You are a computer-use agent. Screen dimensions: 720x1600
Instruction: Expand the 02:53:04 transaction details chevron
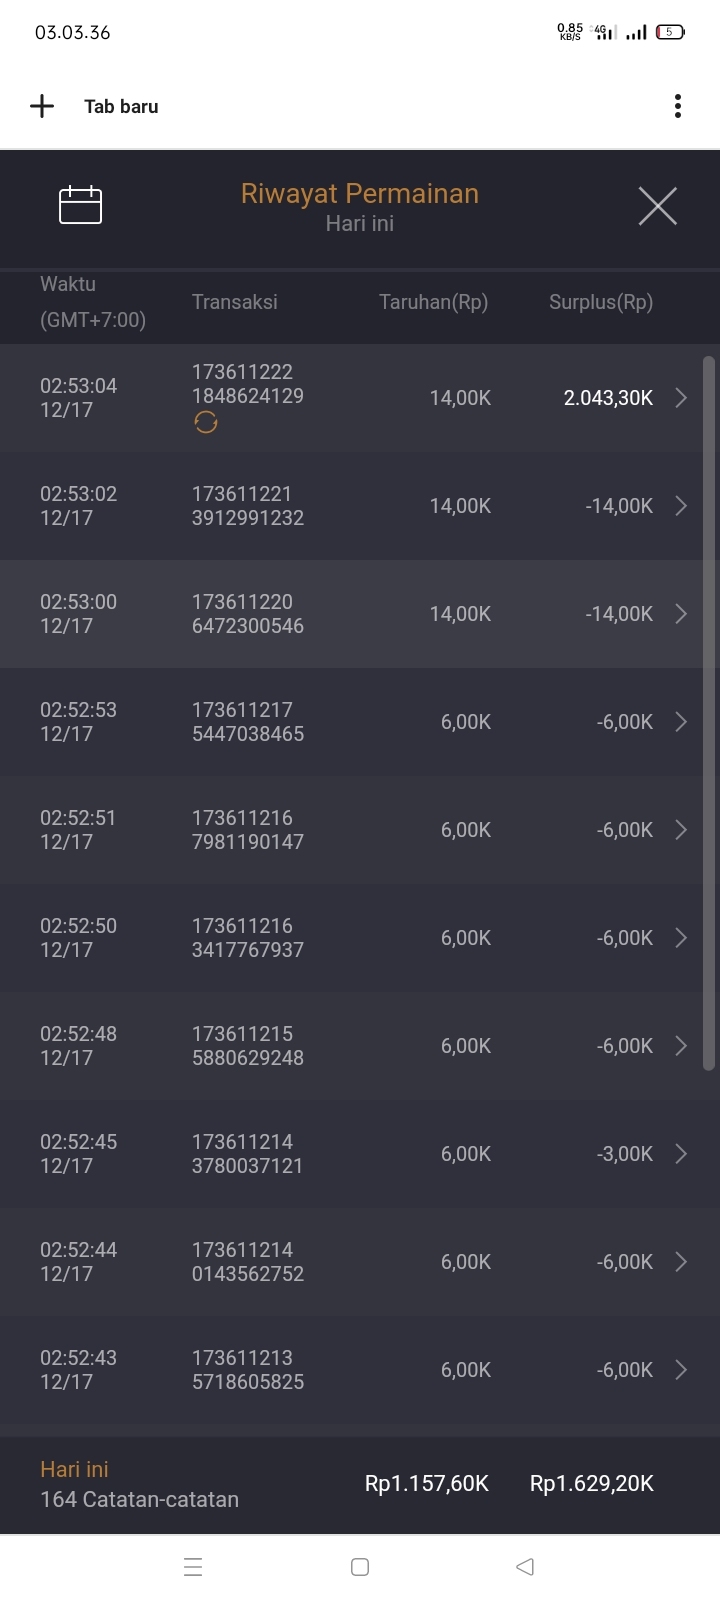point(681,398)
